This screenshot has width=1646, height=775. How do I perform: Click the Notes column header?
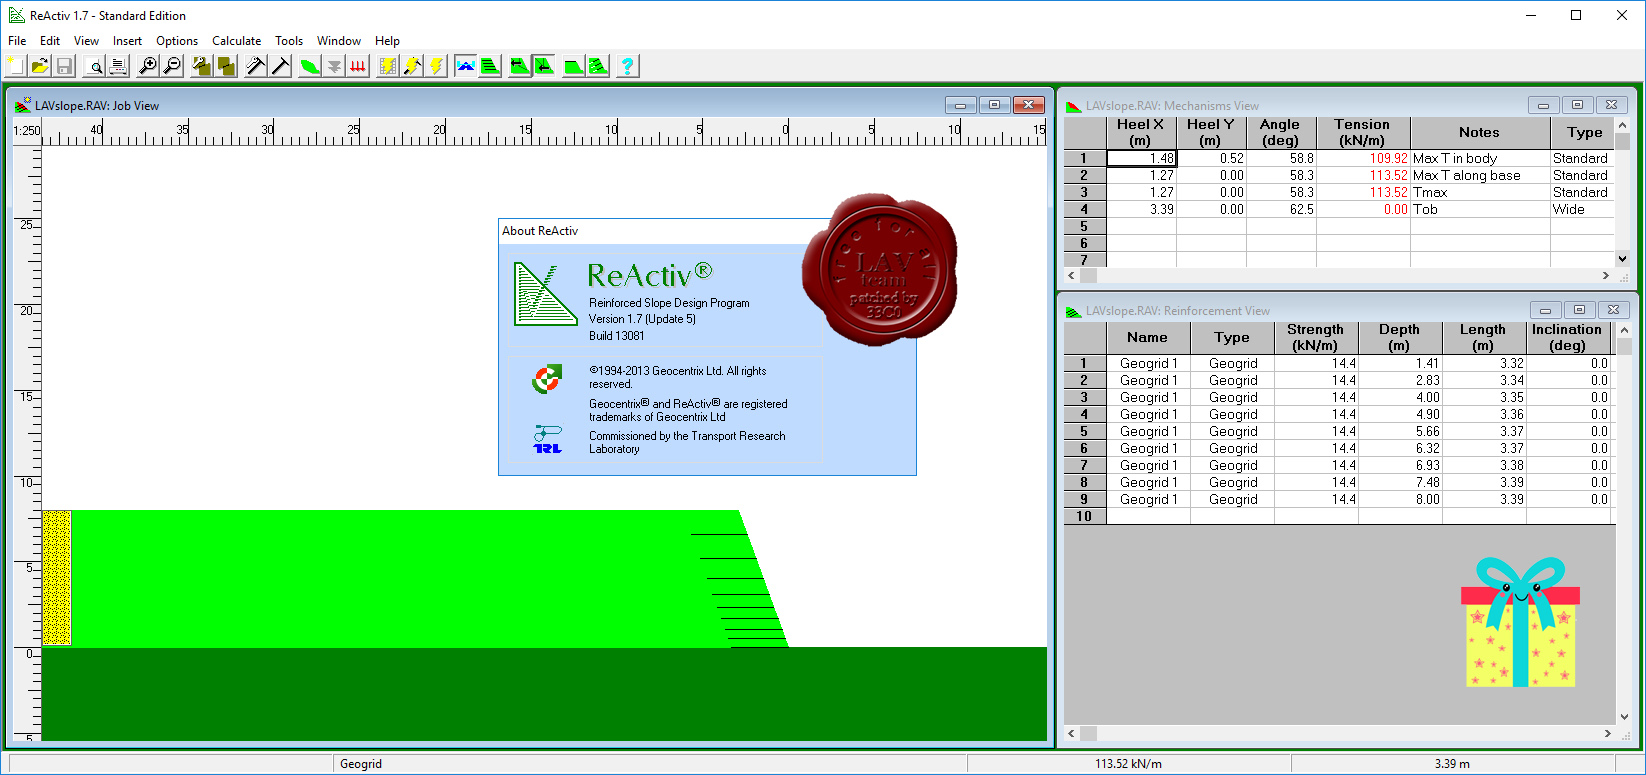[x=1480, y=132]
